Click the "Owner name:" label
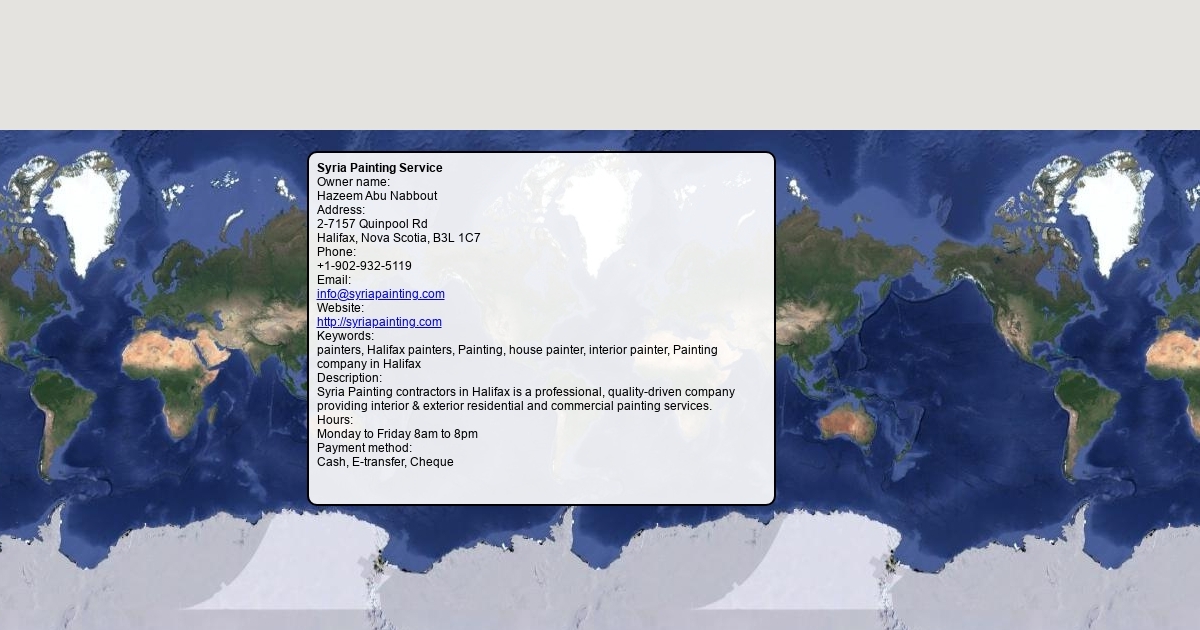 [353, 182]
